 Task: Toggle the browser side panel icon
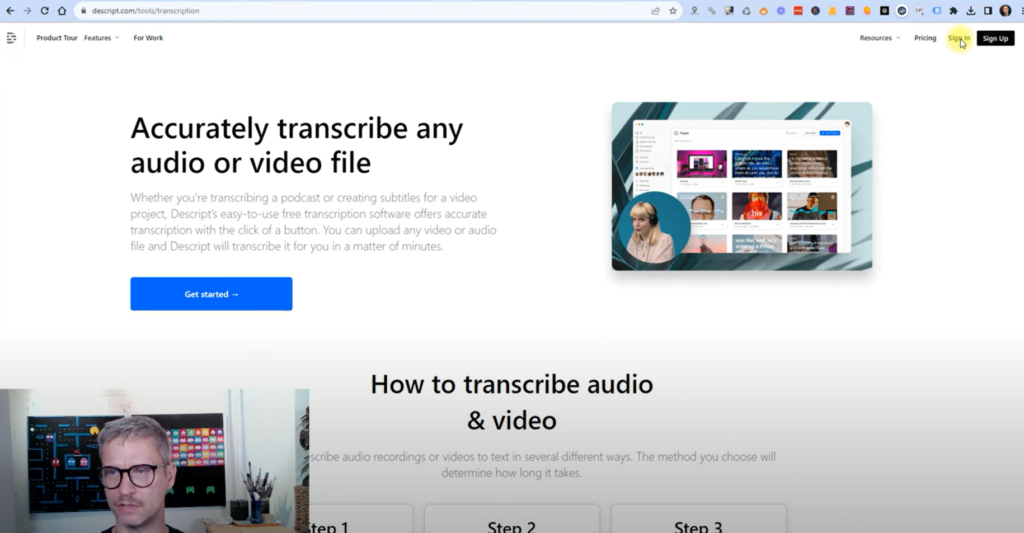[988, 10]
